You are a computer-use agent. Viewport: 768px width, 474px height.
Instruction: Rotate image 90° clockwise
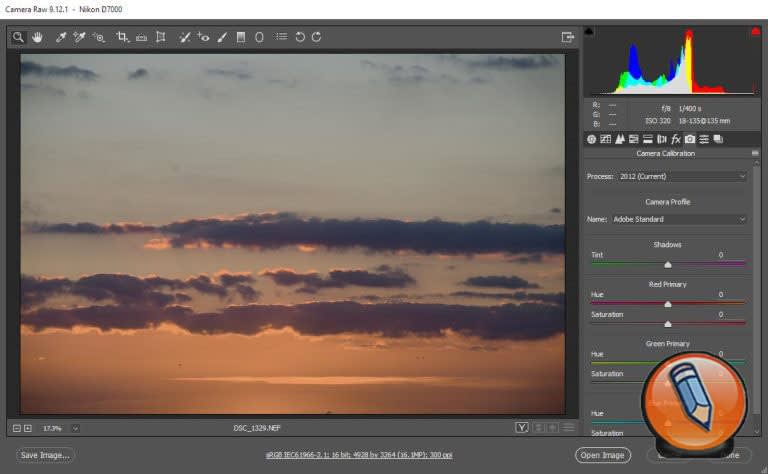click(316, 37)
